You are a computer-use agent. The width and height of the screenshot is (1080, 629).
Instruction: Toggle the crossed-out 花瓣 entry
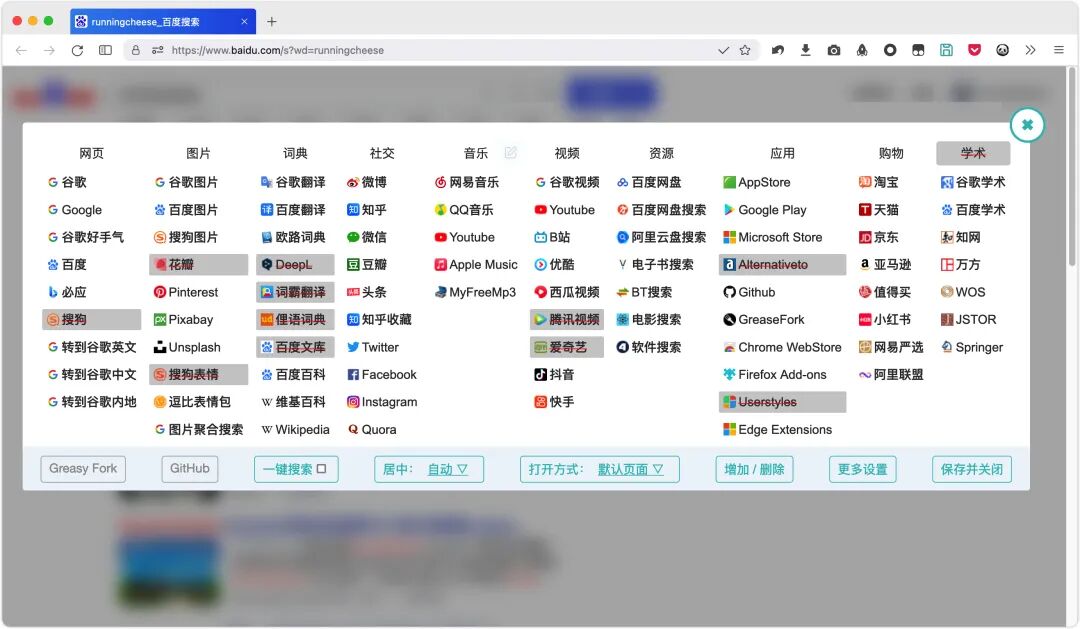pyautogui.click(x=198, y=265)
